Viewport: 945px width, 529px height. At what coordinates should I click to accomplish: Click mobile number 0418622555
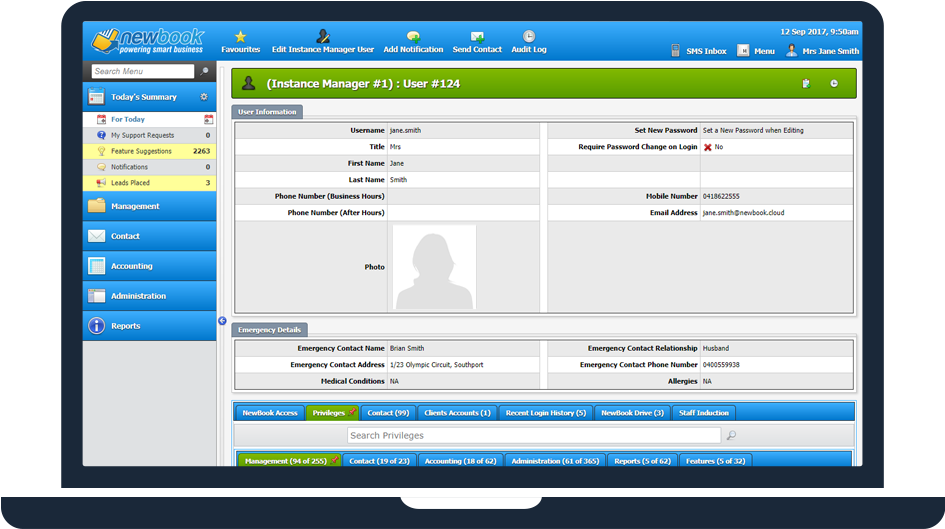tap(721, 196)
